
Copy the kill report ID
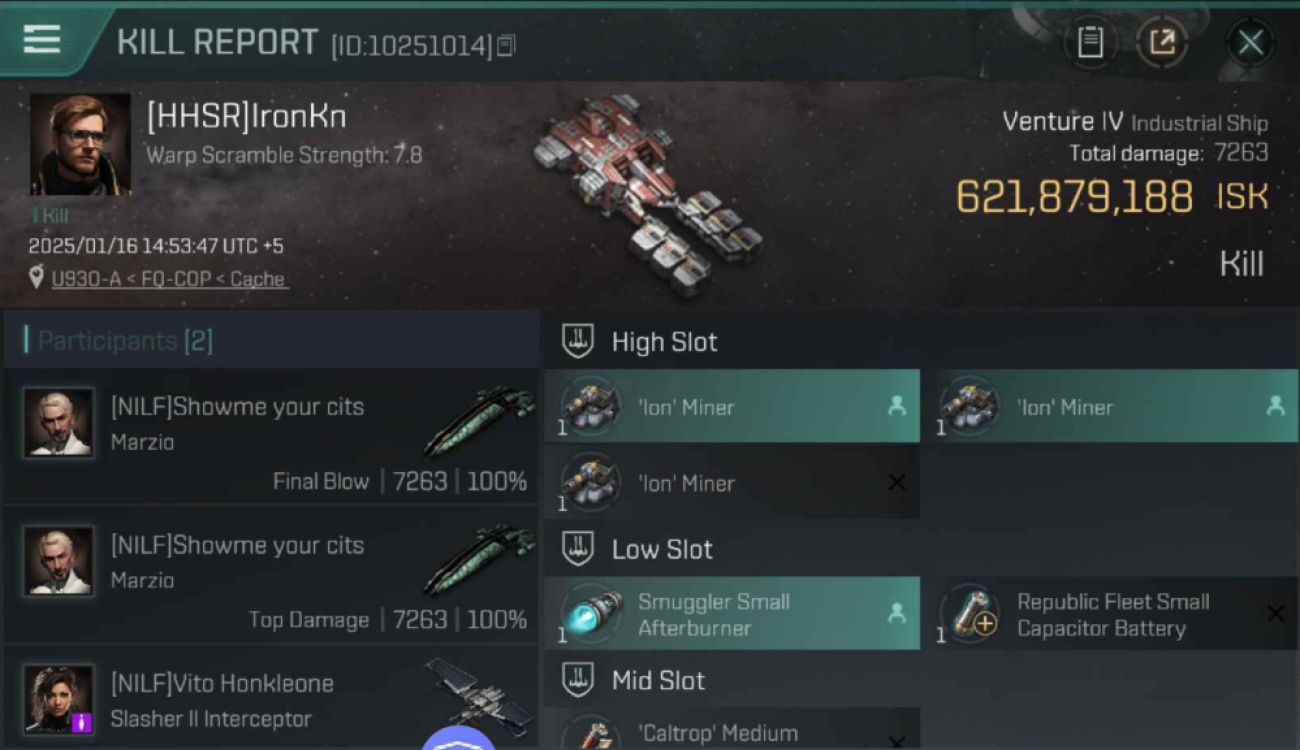pos(506,45)
